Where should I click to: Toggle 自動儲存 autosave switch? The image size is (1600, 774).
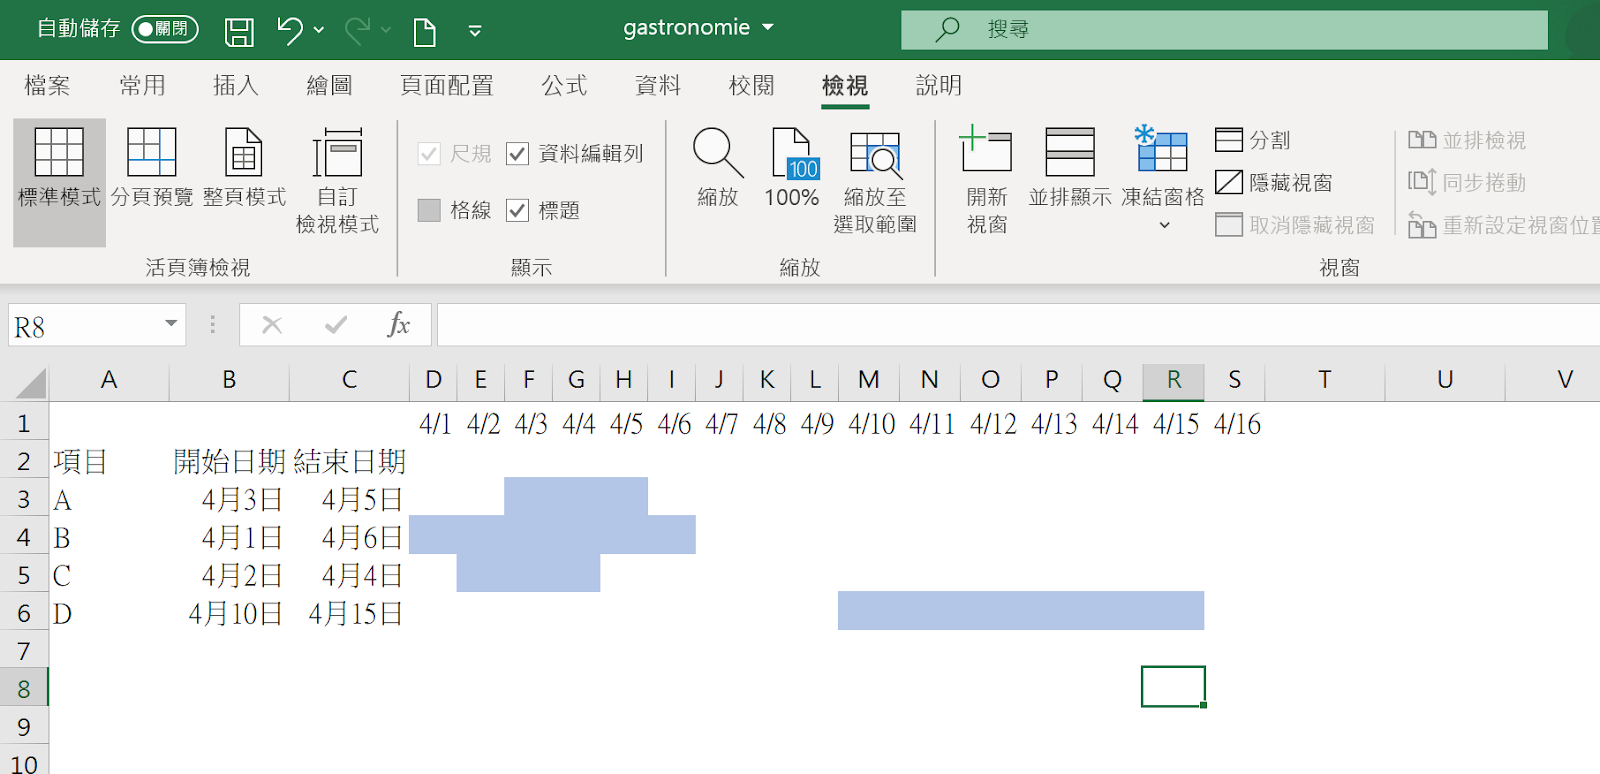(x=165, y=29)
